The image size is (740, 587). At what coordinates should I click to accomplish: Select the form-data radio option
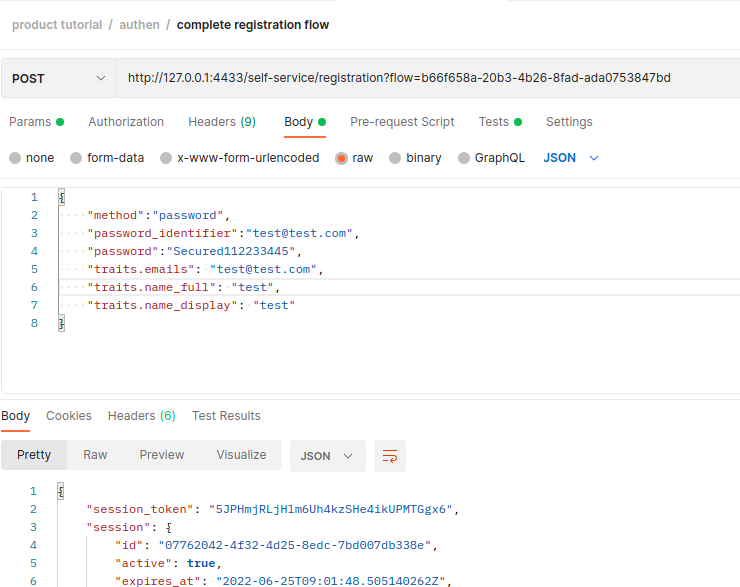(76, 158)
